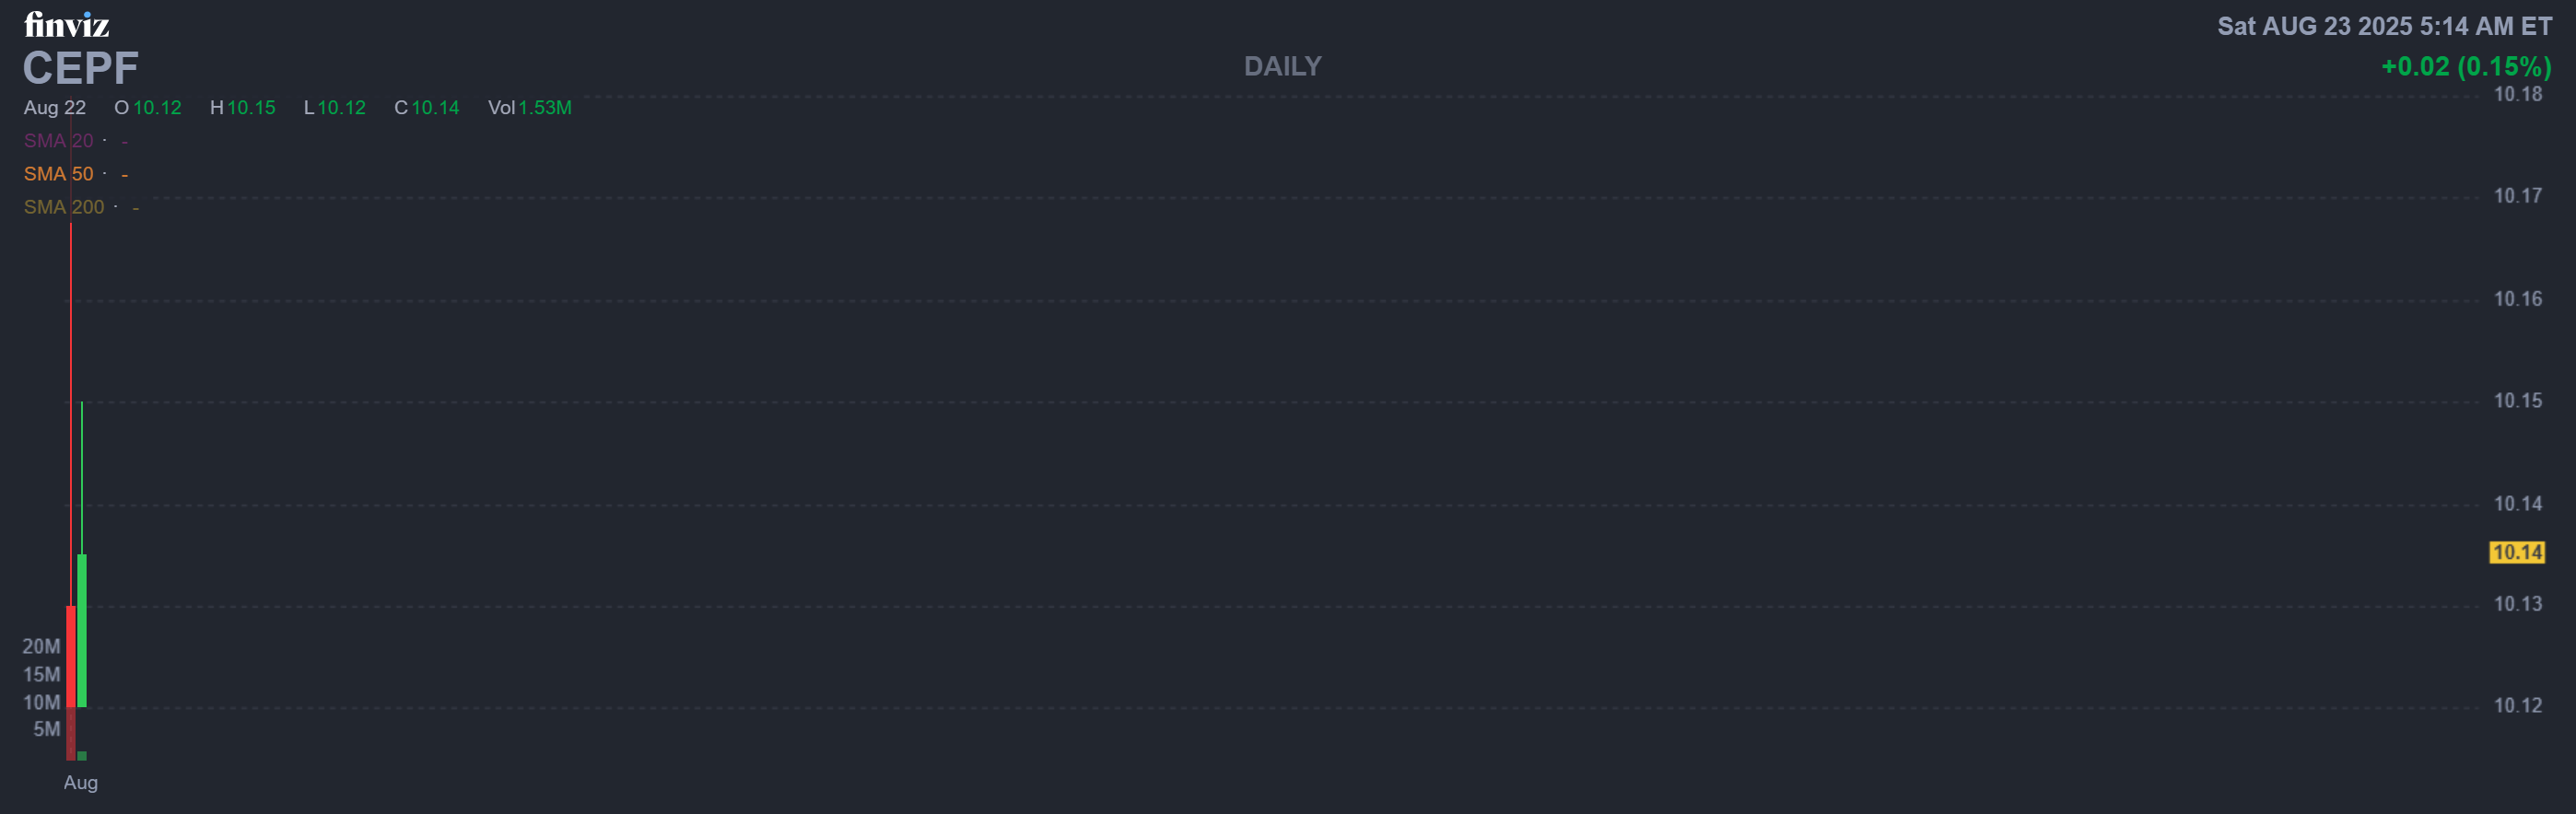Click the red volume bar
Viewport: 2576px width, 814px height.
(x=71, y=733)
